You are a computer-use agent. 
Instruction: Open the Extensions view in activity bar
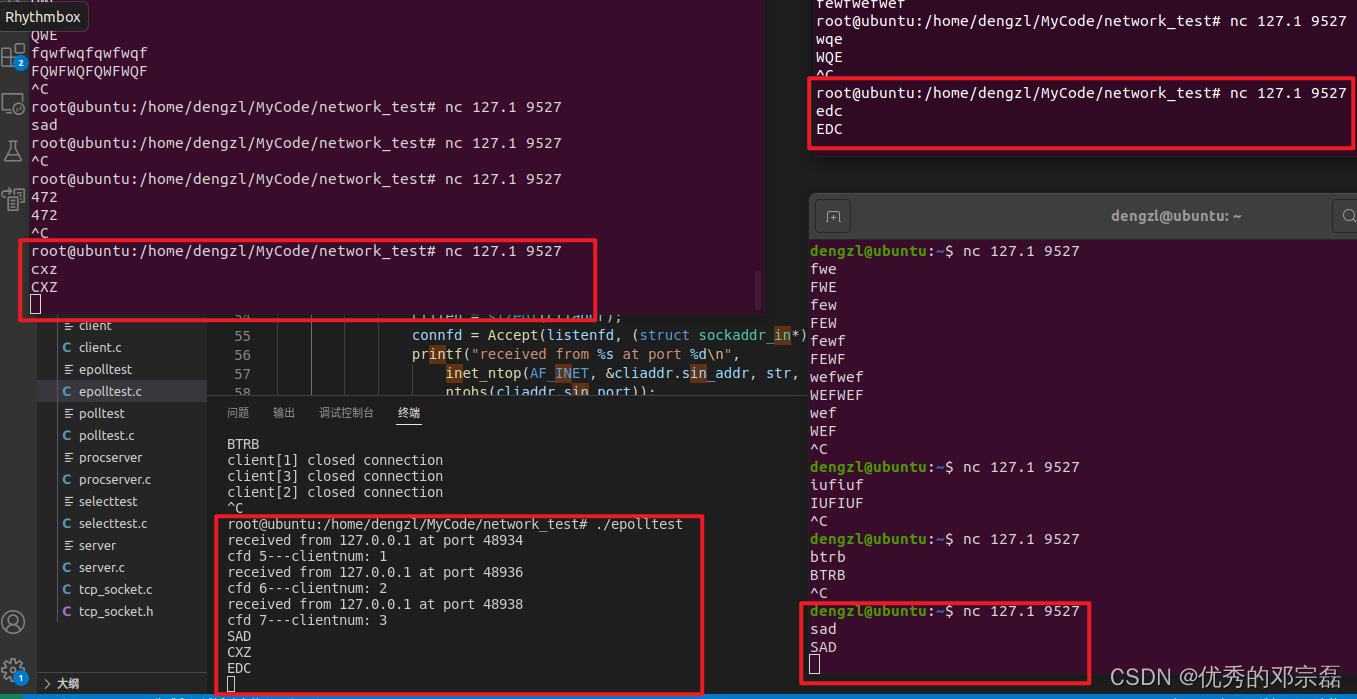coord(13,55)
